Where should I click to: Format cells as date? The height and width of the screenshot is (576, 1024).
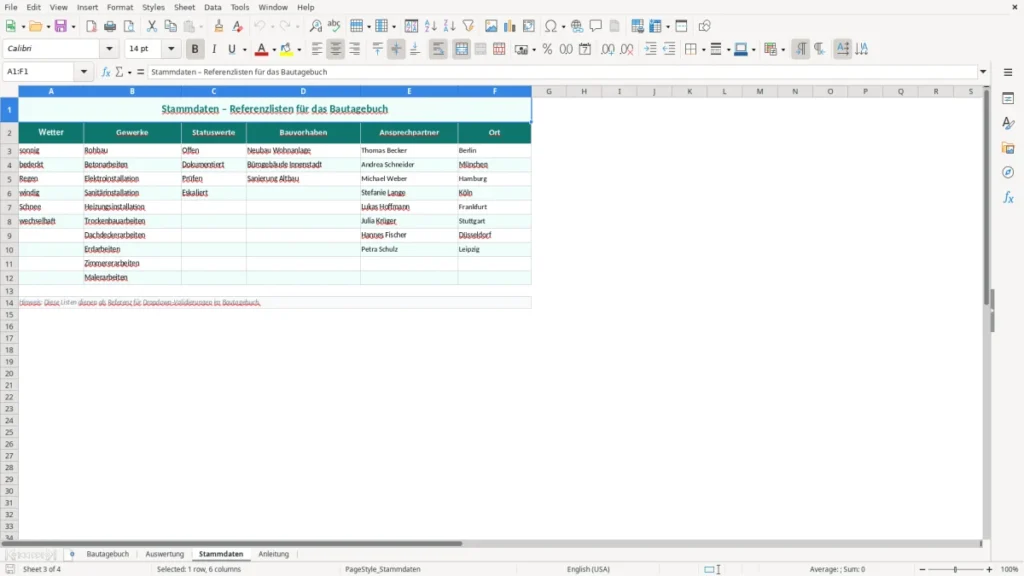[585, 49]
